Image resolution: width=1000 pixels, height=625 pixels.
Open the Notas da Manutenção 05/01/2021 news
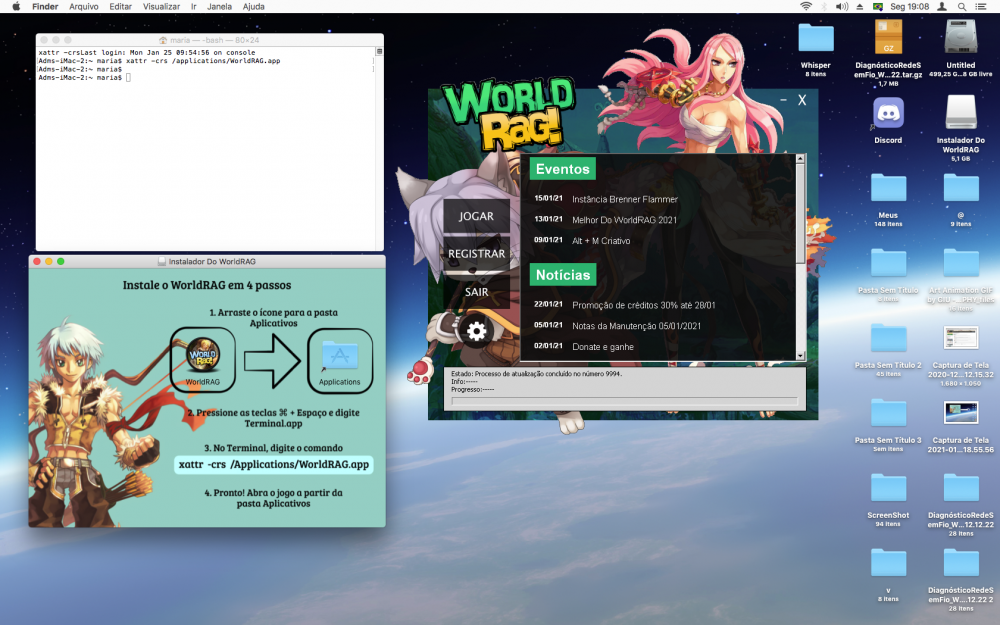coord(636,326)
